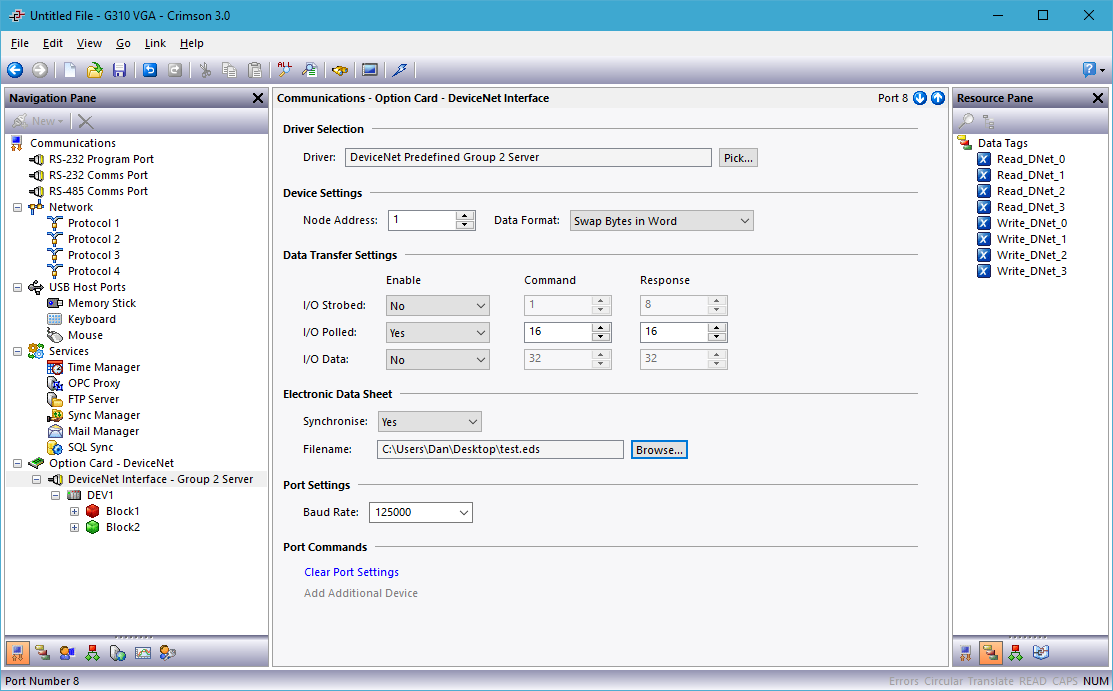Image resolution: width=1113 pixels, height=691 pixels.
Task: Switch to Display Pages category in Navigation Pane
Action: click(67, 652)
